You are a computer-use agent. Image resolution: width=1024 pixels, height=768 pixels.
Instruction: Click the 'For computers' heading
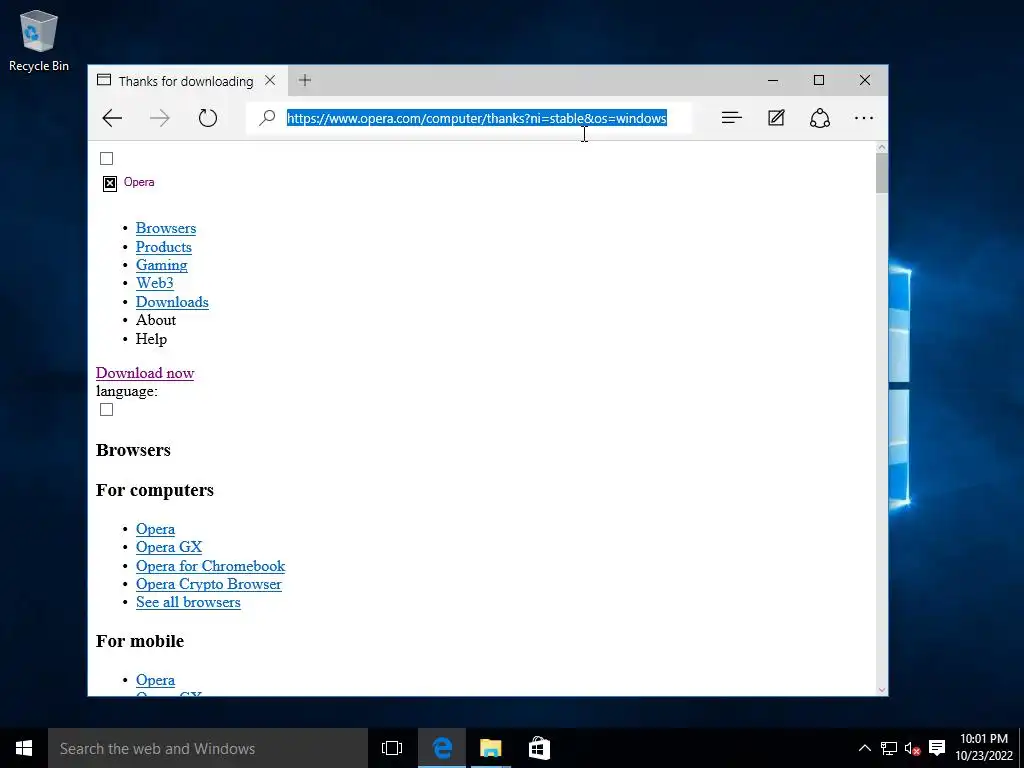pyautogui.click(x=155, y=490)
